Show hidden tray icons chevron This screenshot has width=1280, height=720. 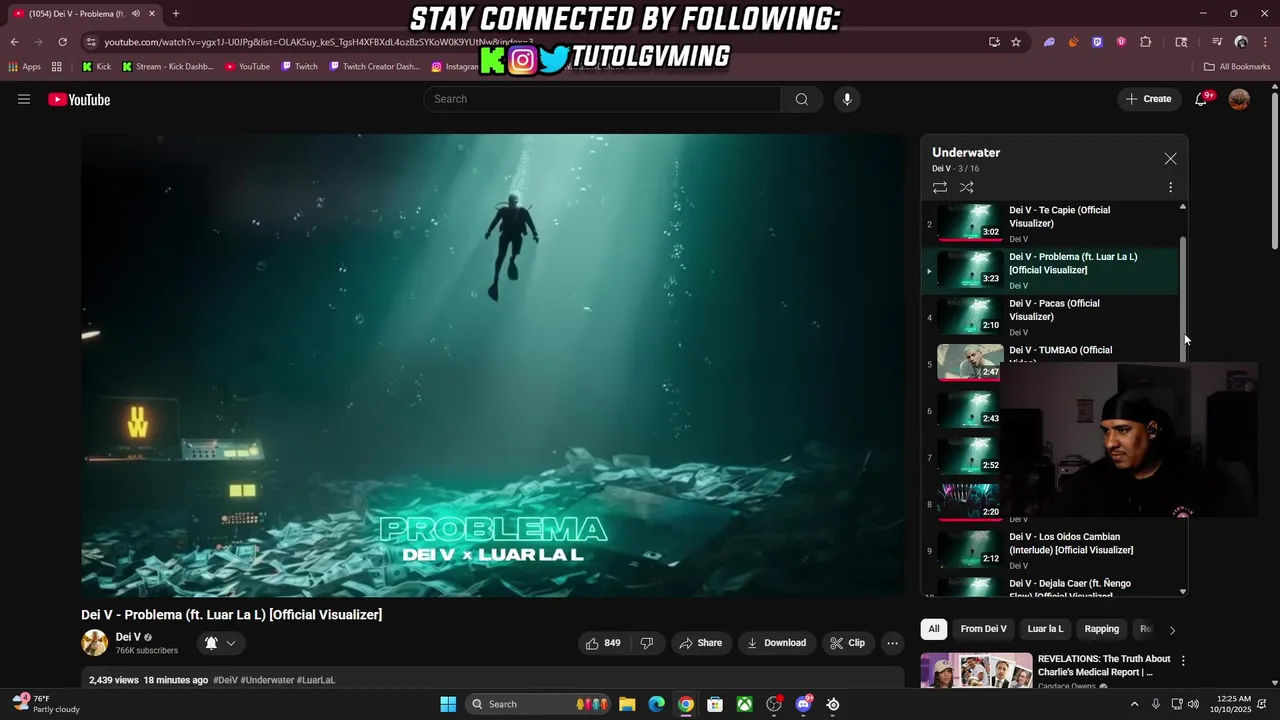click(x=1134, y=704)
